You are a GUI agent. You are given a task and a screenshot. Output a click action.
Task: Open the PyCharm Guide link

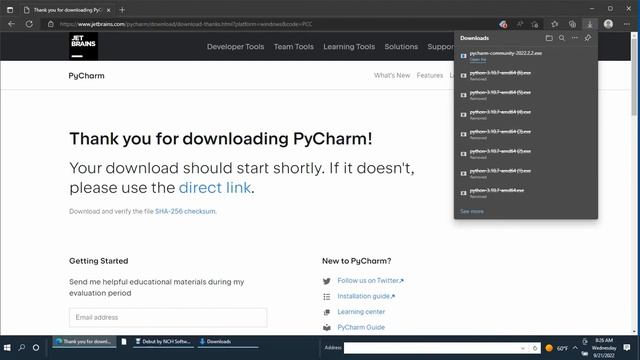tap(361, 327)
